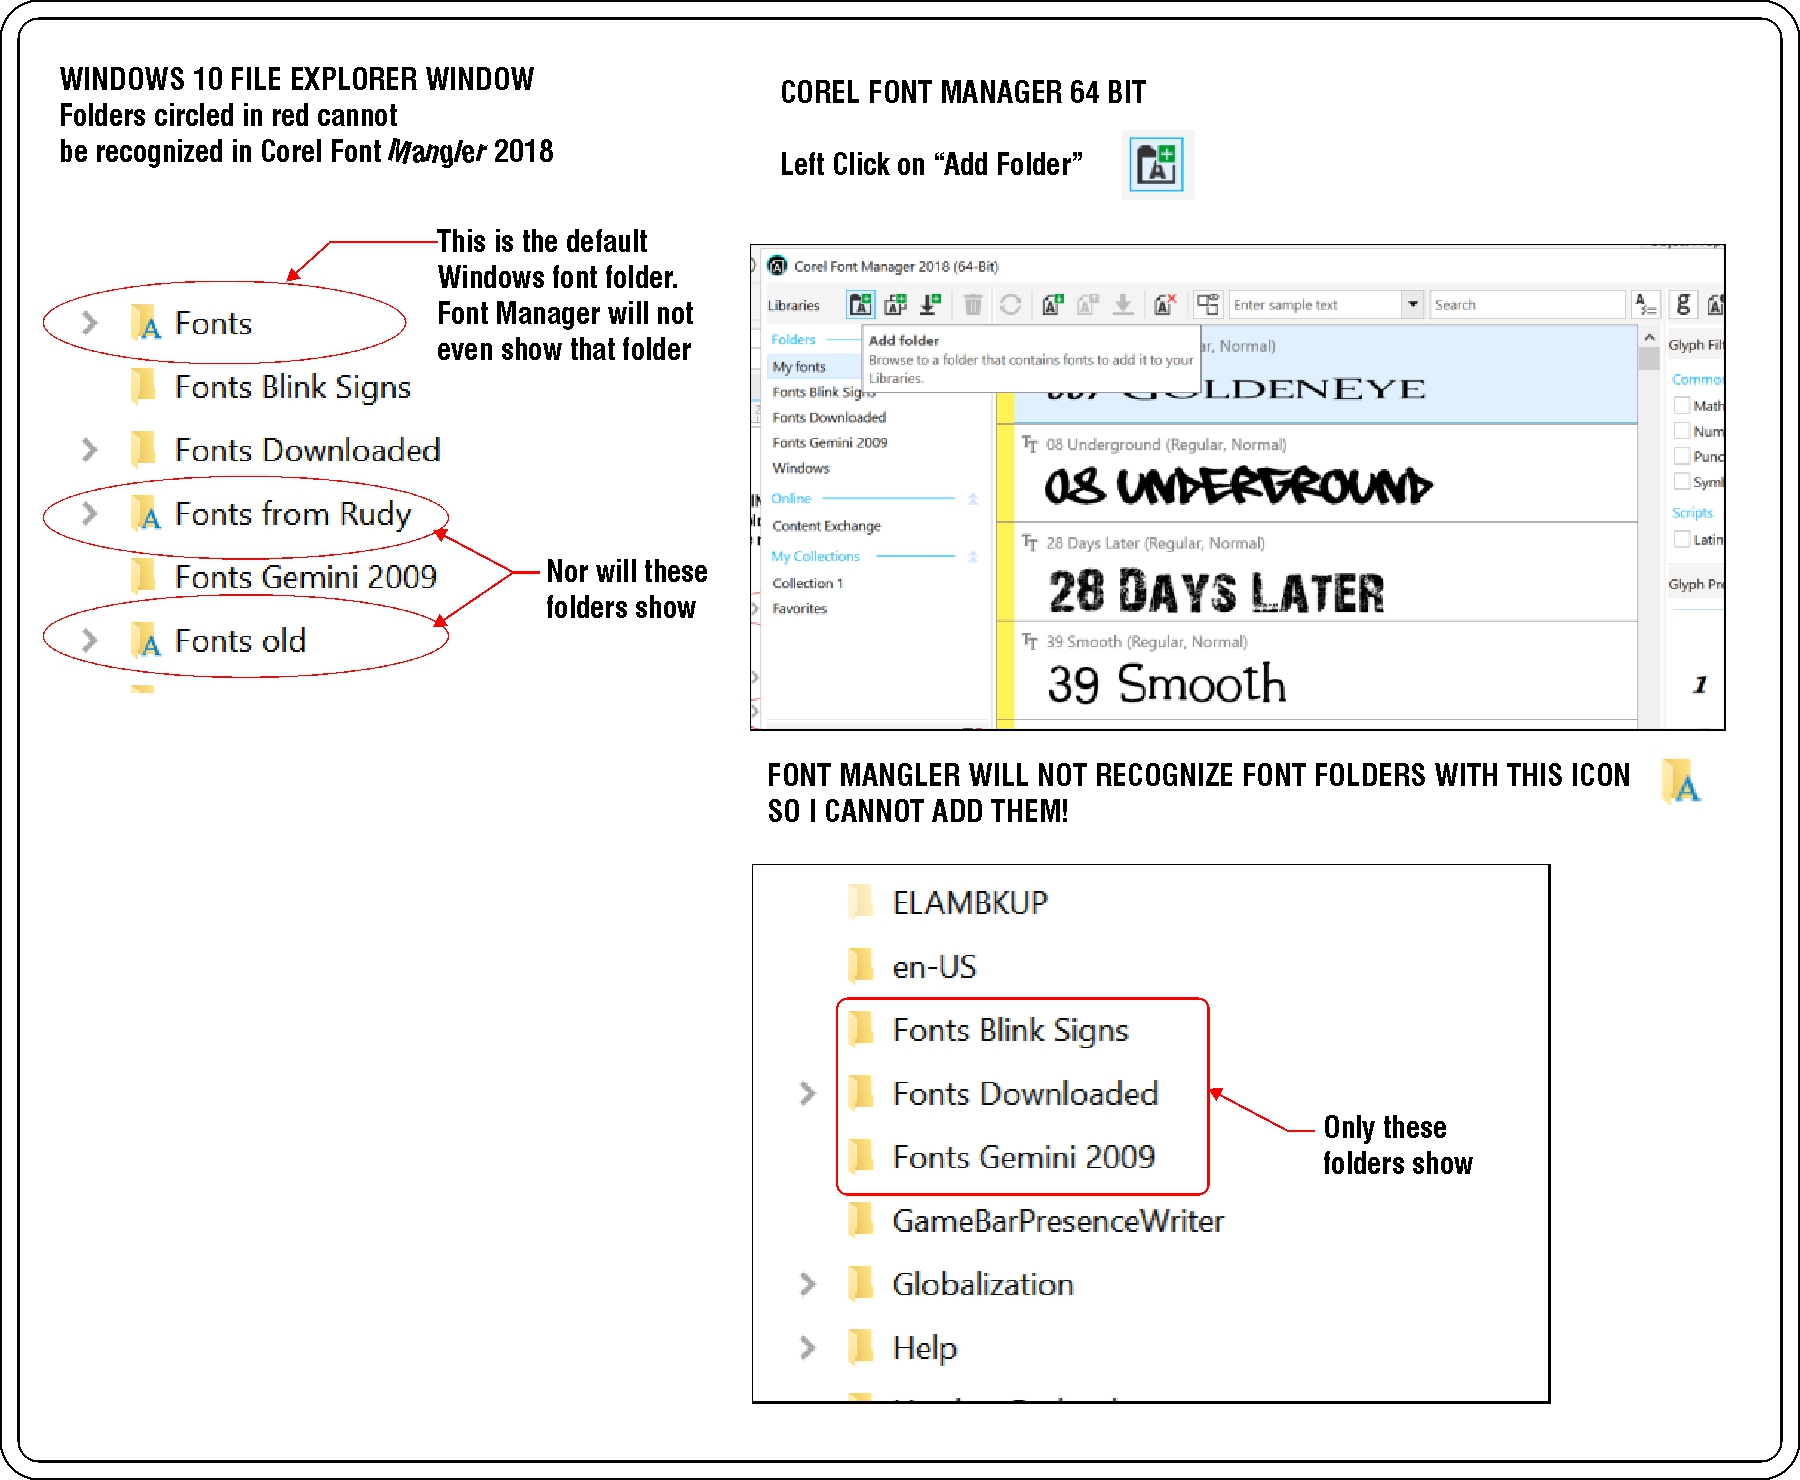Click the Add collection icon beside Add folder
Screen dimensions: 1800x1480
click(x=896, y=304)
